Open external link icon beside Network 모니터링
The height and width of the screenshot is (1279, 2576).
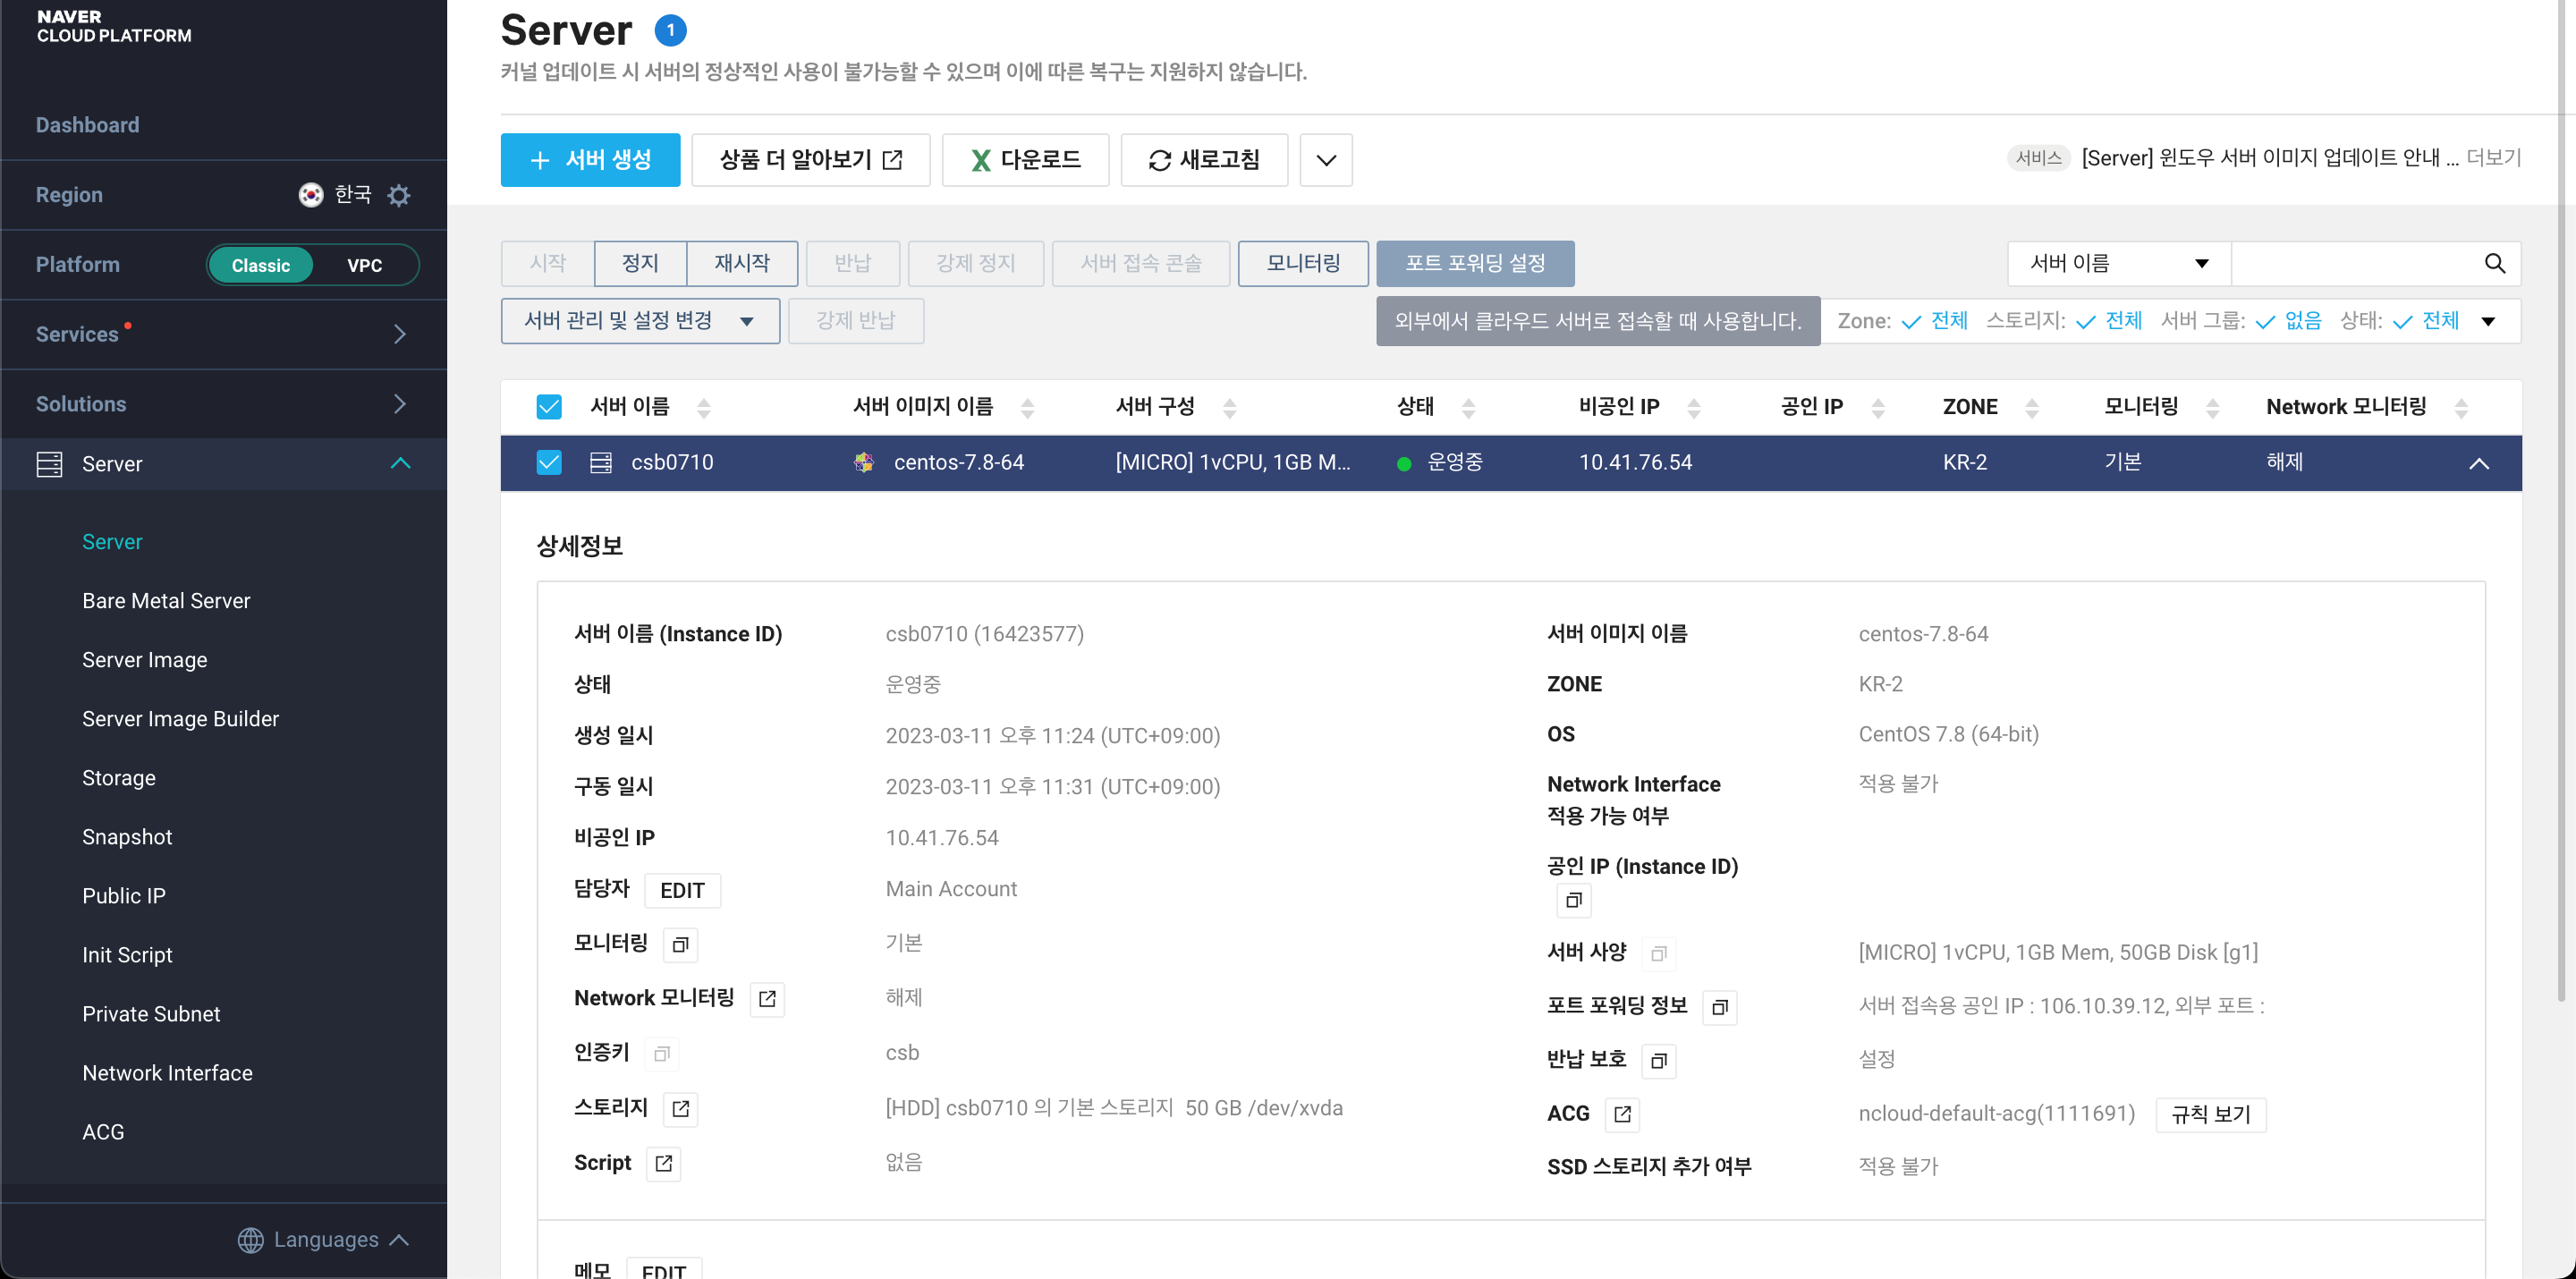(x=767, y=999)
